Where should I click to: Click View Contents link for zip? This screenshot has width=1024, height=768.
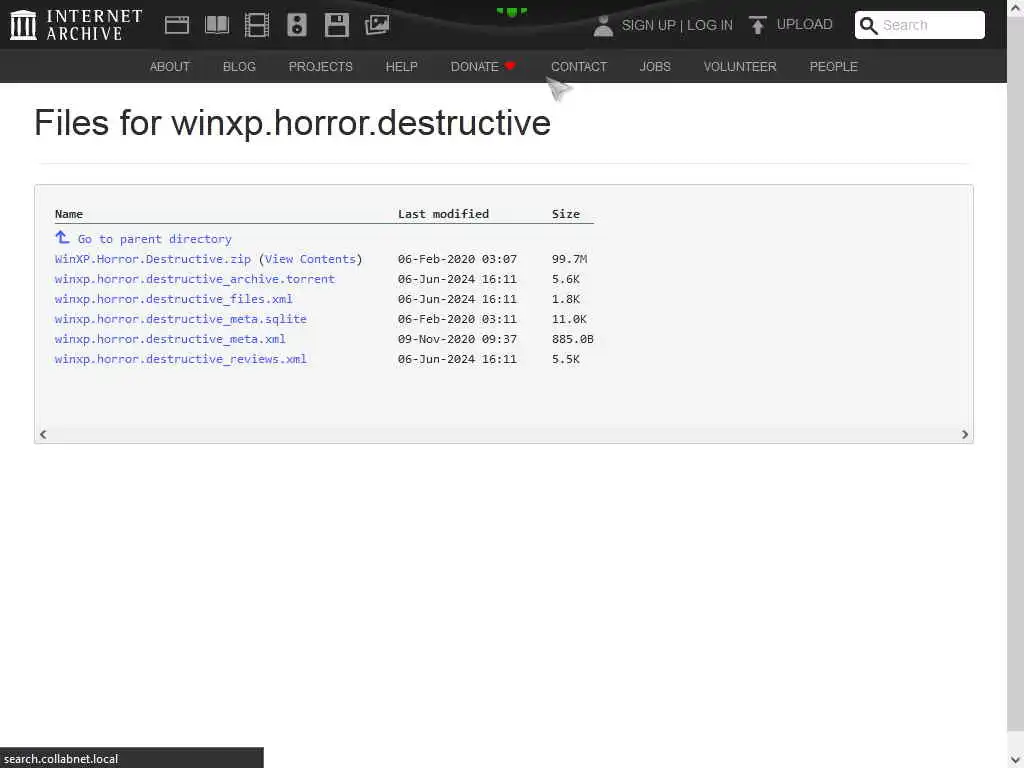point(310,259)
